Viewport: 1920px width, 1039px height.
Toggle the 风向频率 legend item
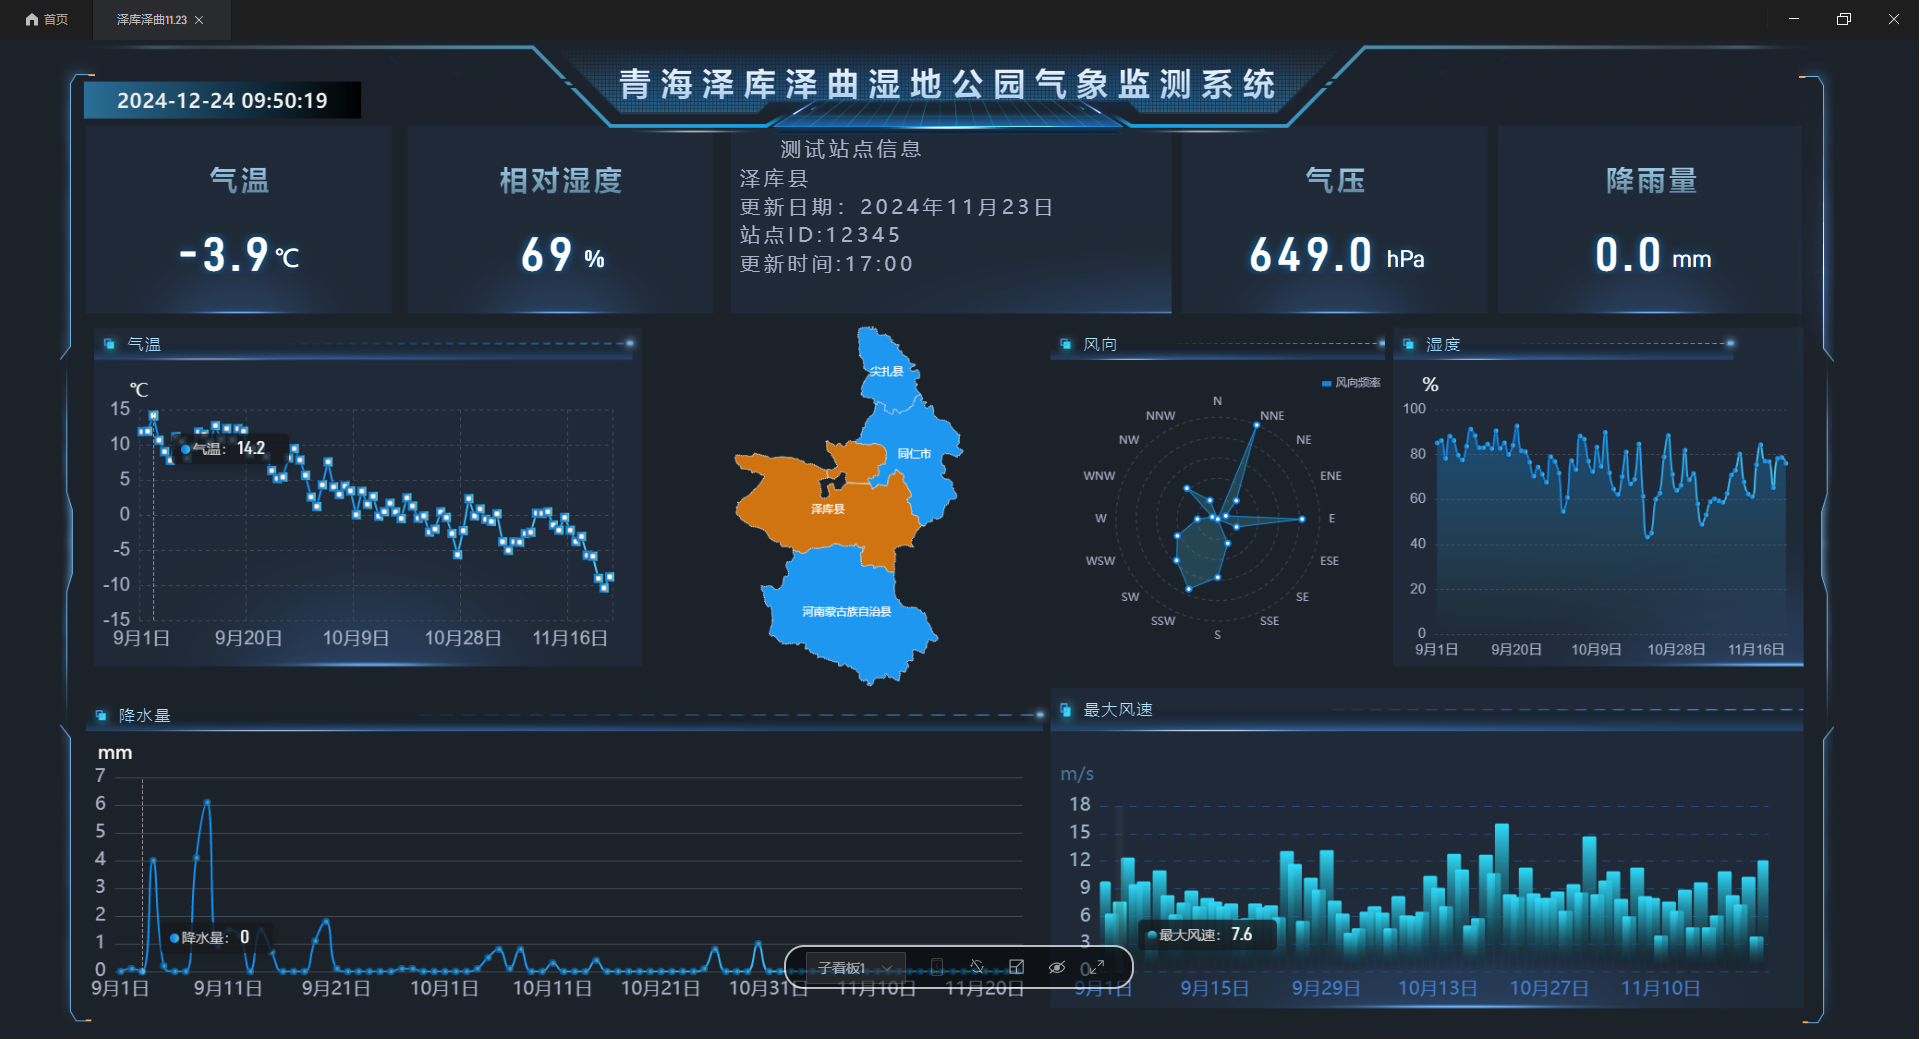(x=1351, y=383)
